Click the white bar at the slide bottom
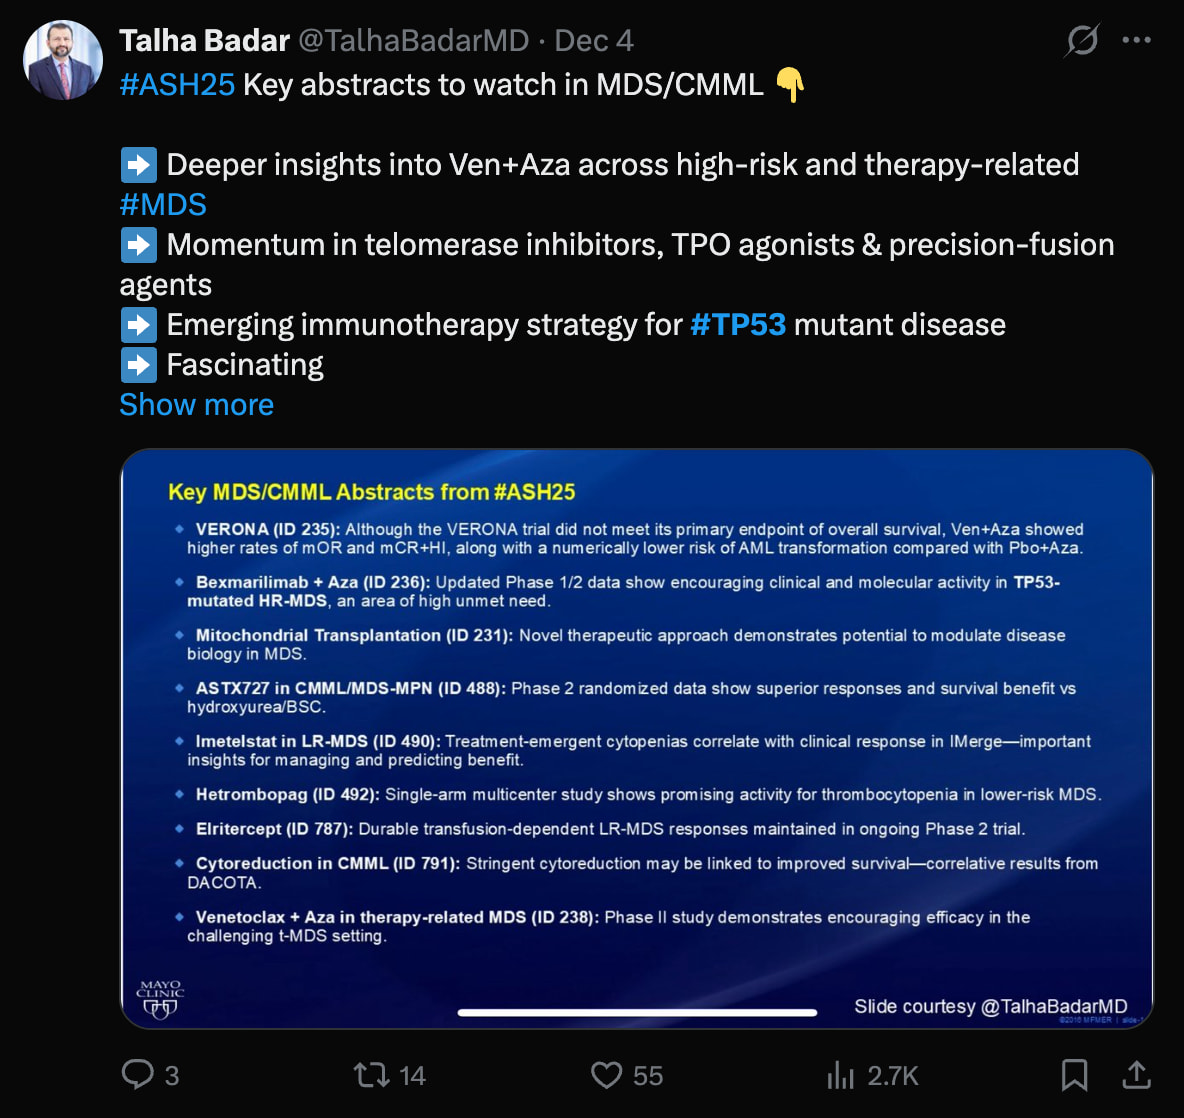This screenshot has height=1118, width=1184. point(637,1012)
